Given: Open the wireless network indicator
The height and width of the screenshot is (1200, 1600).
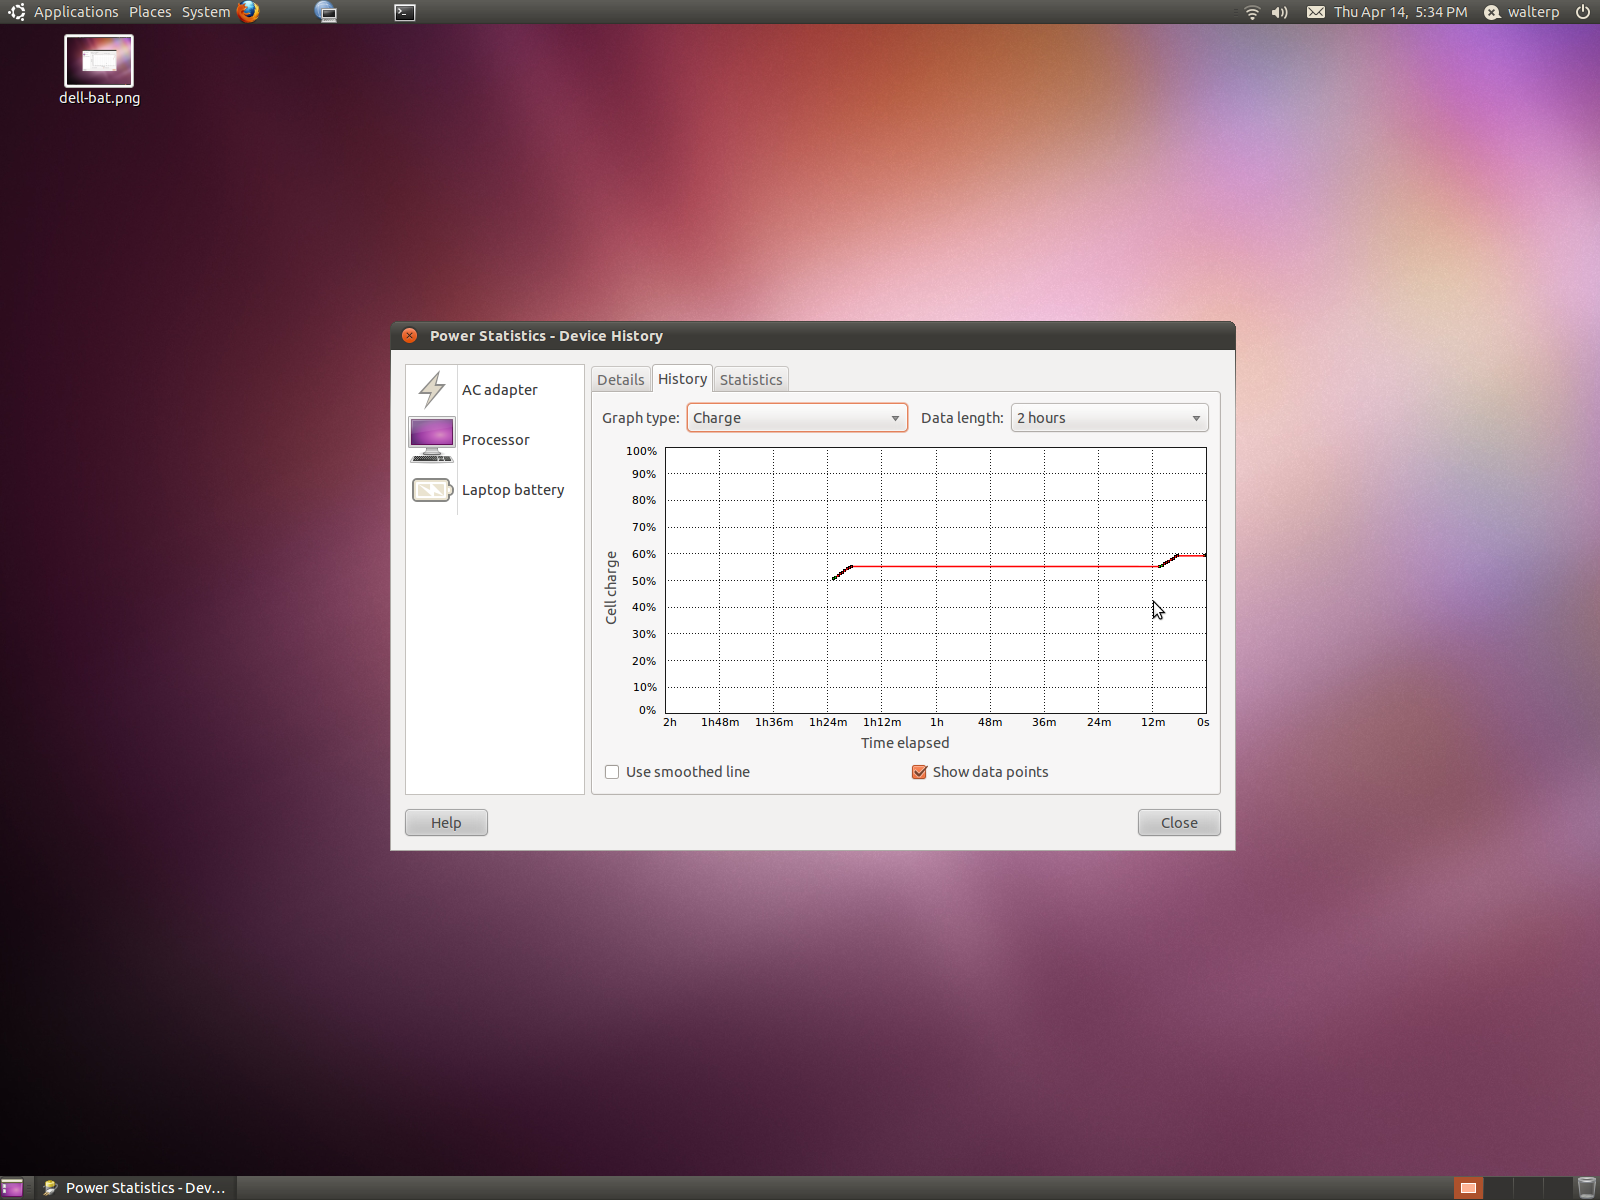Looking at the screenshot, I should point(1251,12).
